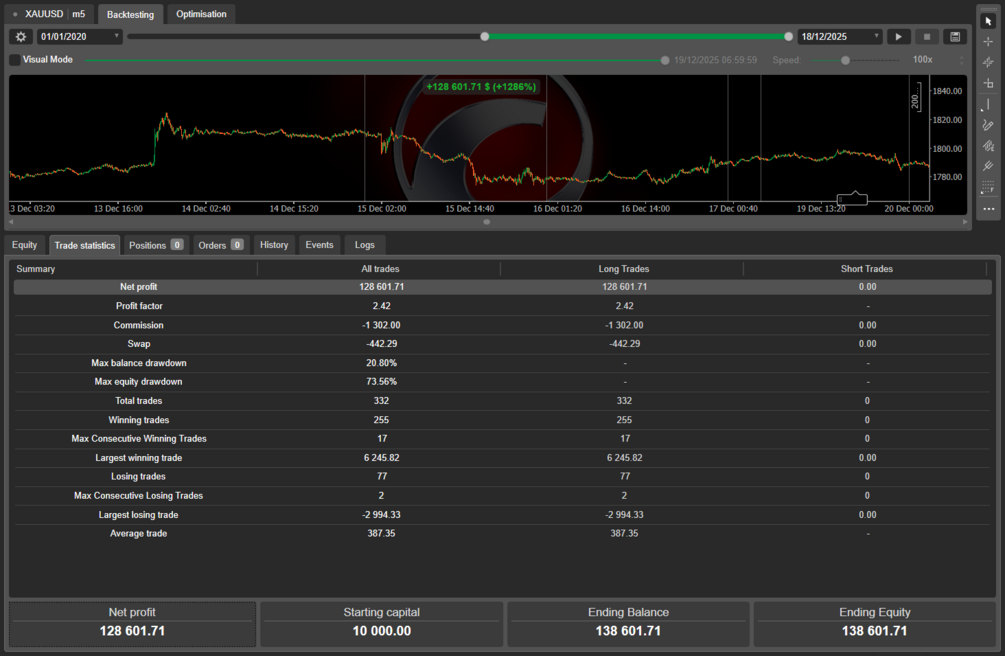This screenshot has width=1005, height=656.
Task: Select the freehand pencil drawing tool
Action: coord(988,125)
